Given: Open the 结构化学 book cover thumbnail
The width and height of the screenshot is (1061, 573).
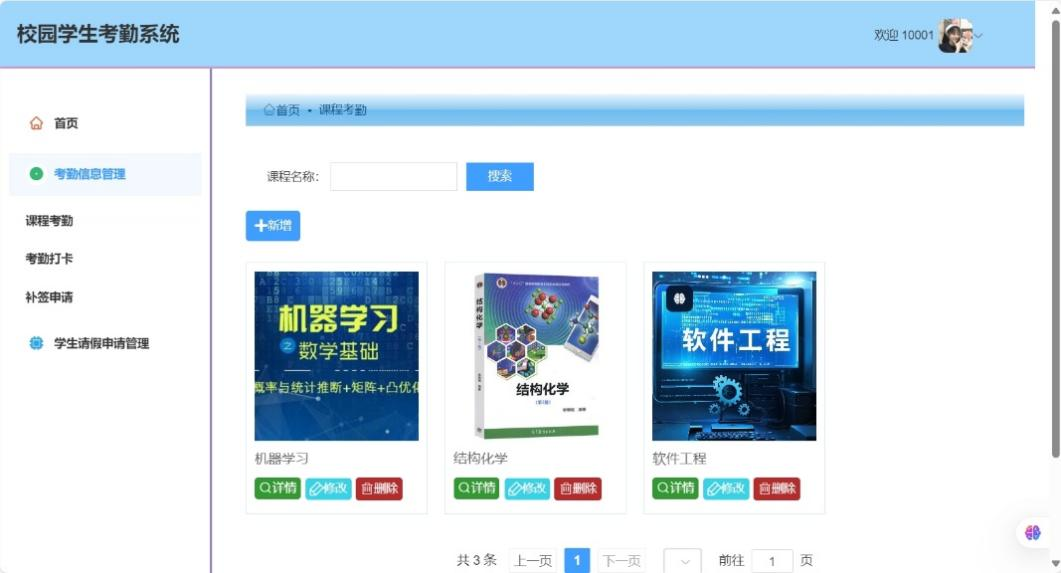Looking at the screenshot, I should 536,356.
